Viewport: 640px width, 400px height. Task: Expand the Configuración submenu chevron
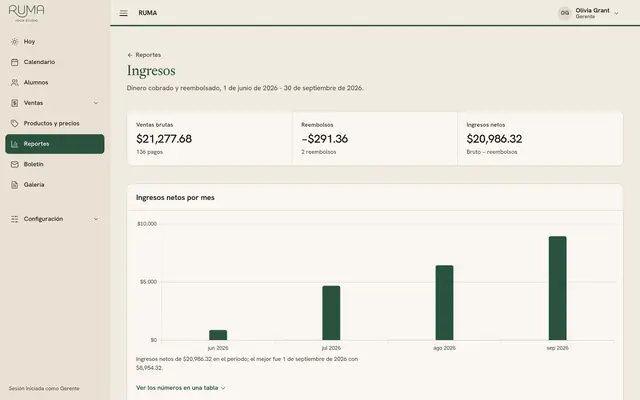pyautogui.click(x=96, y=219)
